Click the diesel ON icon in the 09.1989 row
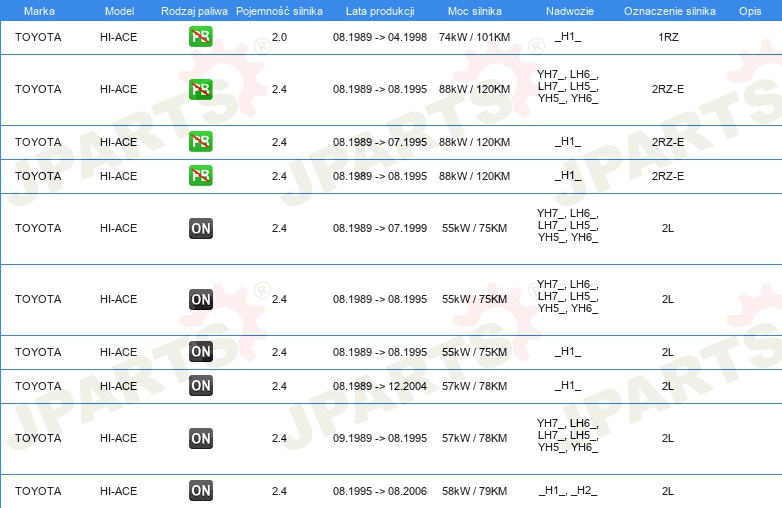 pos(200,438)
